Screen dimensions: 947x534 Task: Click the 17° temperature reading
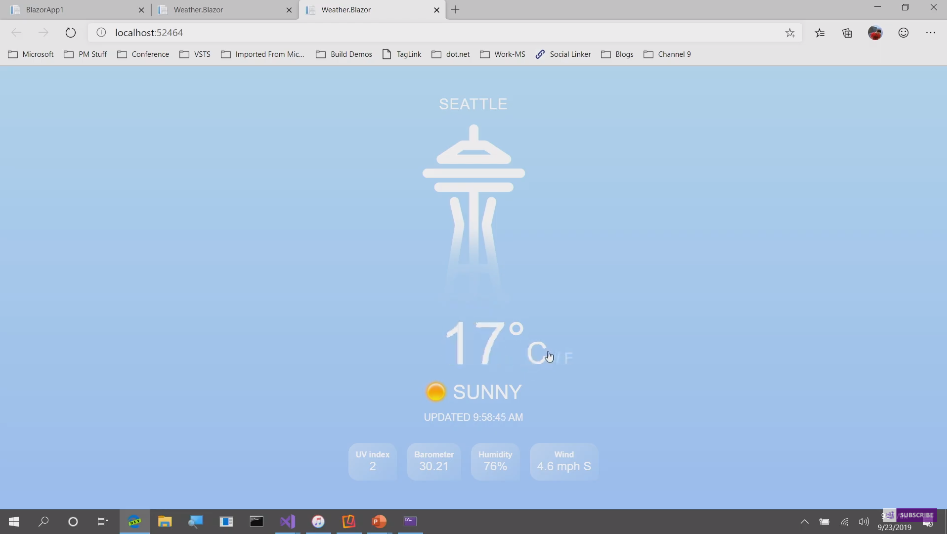pyautogui.click(x=484, y=343)
